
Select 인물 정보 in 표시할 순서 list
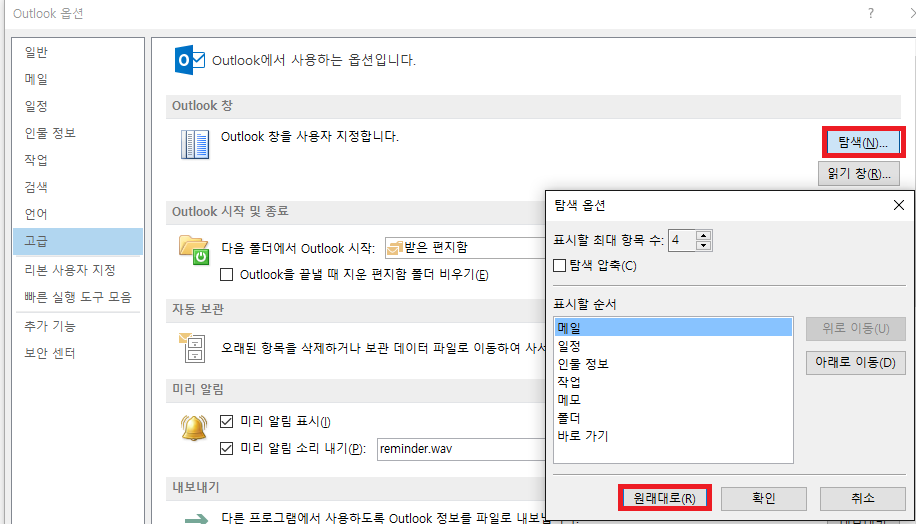coord(673,364)
